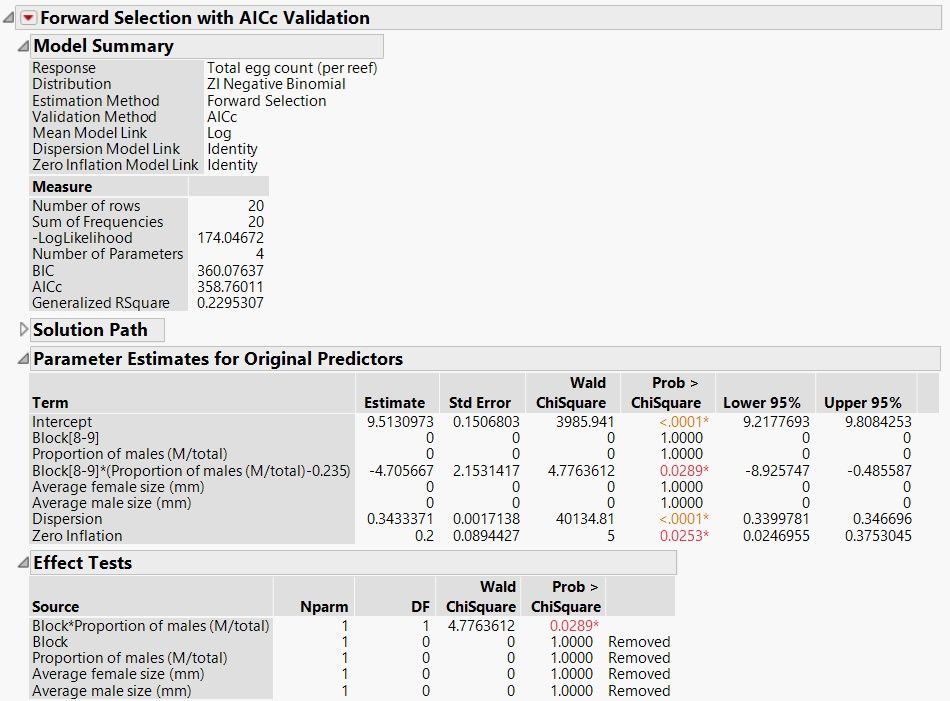This screenshot has height=701, width=950.
Task: Click the Dispersion term row label
Action: 67,519
